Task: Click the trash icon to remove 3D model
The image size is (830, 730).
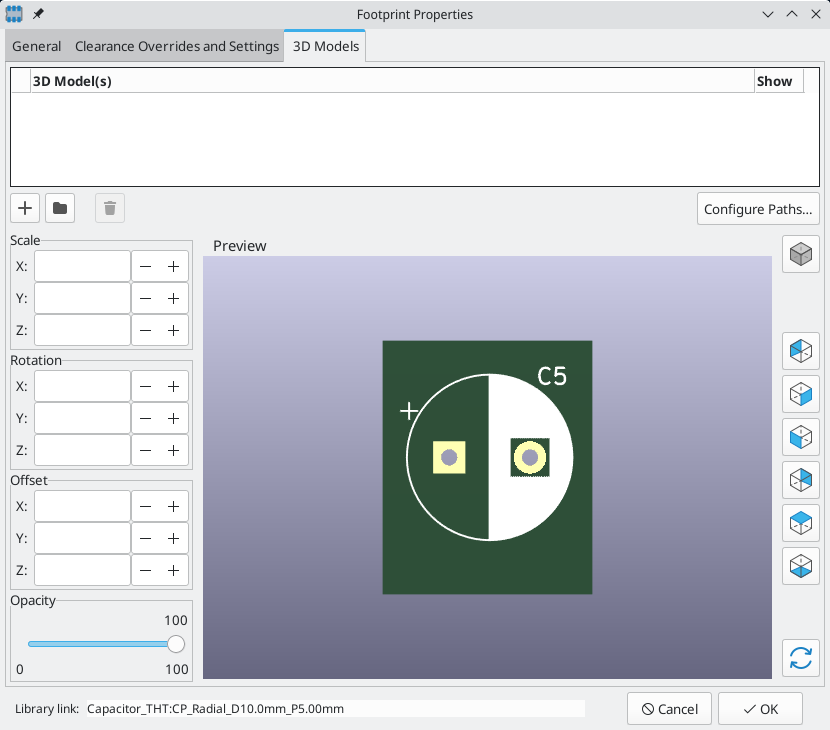Action: (110, 208)
